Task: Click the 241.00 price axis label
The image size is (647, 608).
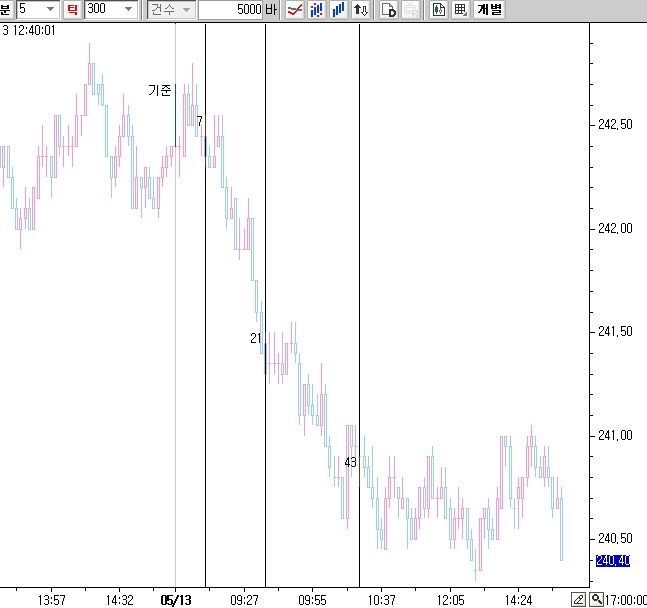Action: (615, 435)
